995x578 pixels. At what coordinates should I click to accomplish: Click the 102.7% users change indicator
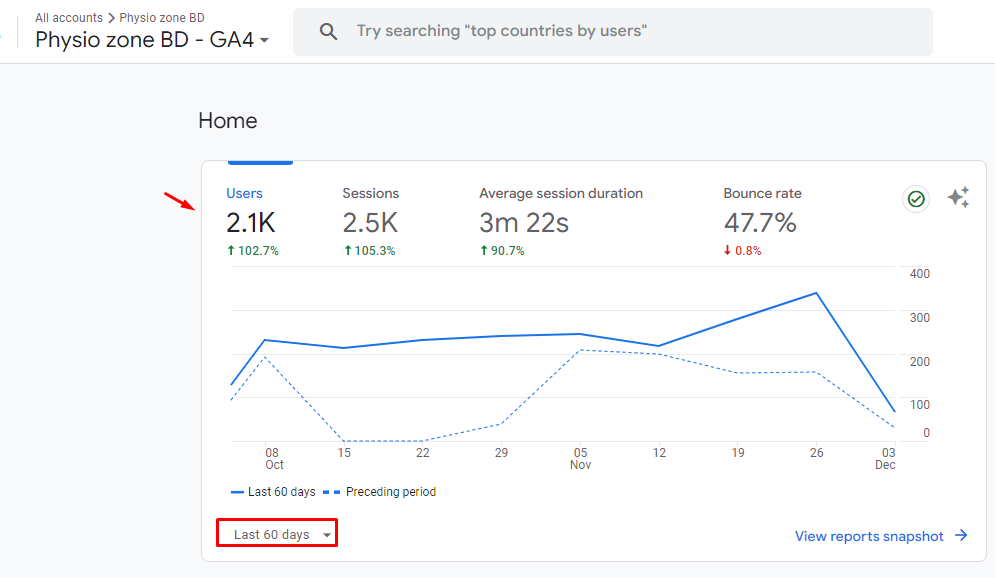click(x=253, y=251)
